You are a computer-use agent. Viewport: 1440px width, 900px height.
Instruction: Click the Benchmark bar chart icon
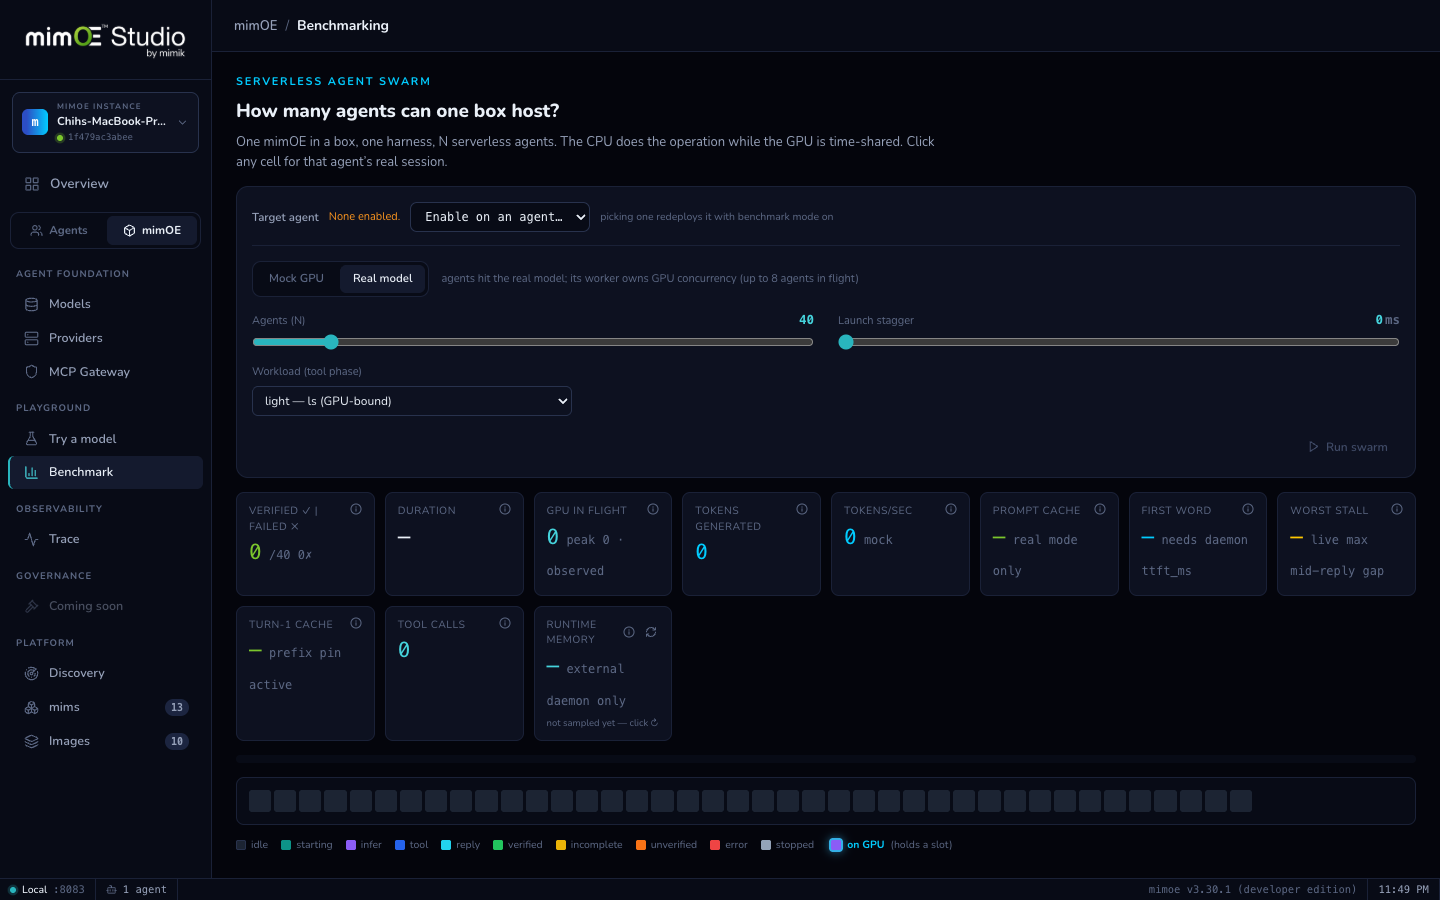[32, 472]
